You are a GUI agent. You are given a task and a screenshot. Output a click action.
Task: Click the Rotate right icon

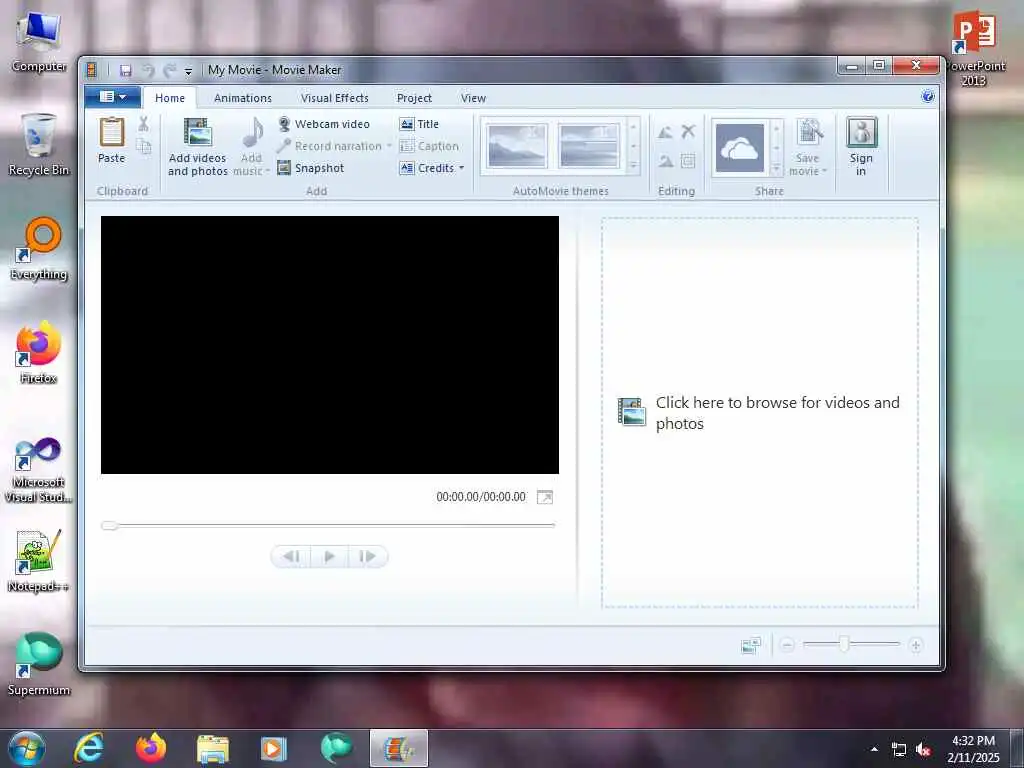coord(665,161)
